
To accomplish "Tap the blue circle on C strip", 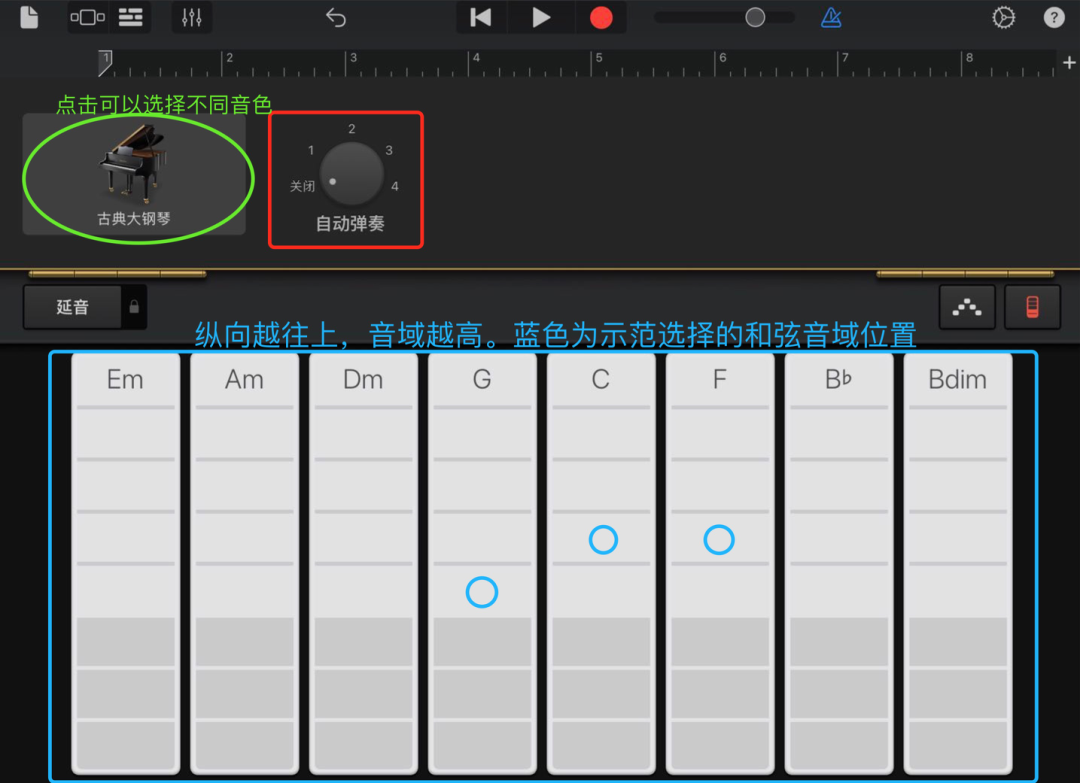I will click(x=603, y=540).
